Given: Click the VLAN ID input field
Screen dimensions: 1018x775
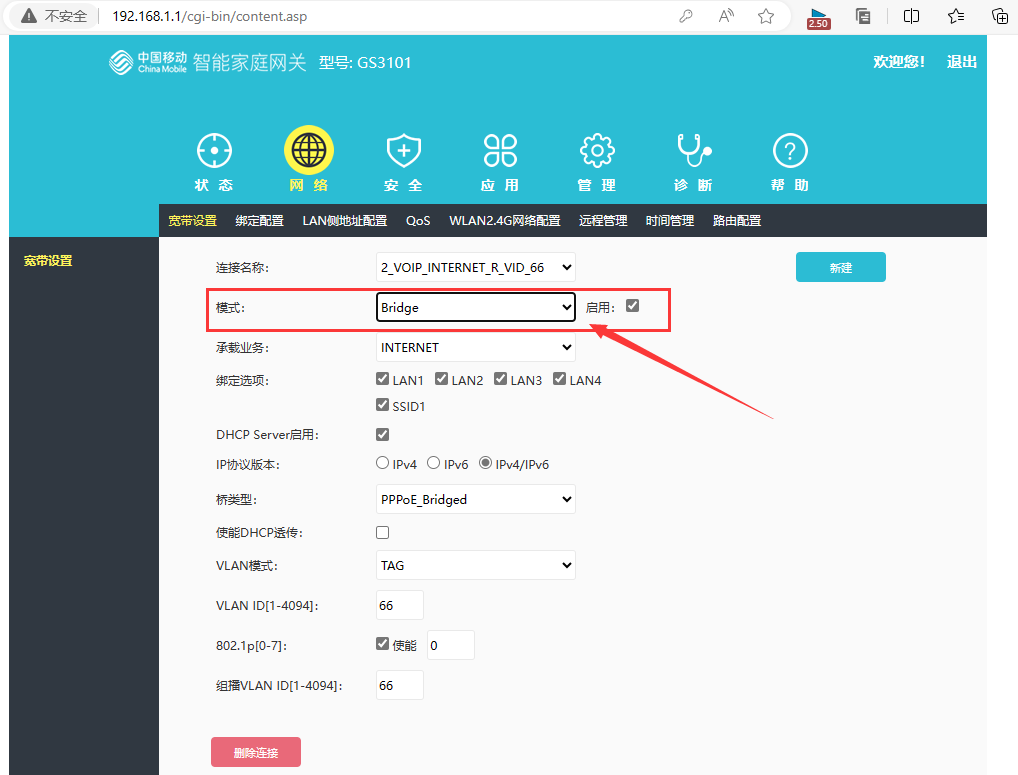Looking at the screenshot, I should (x=399, y=605).
